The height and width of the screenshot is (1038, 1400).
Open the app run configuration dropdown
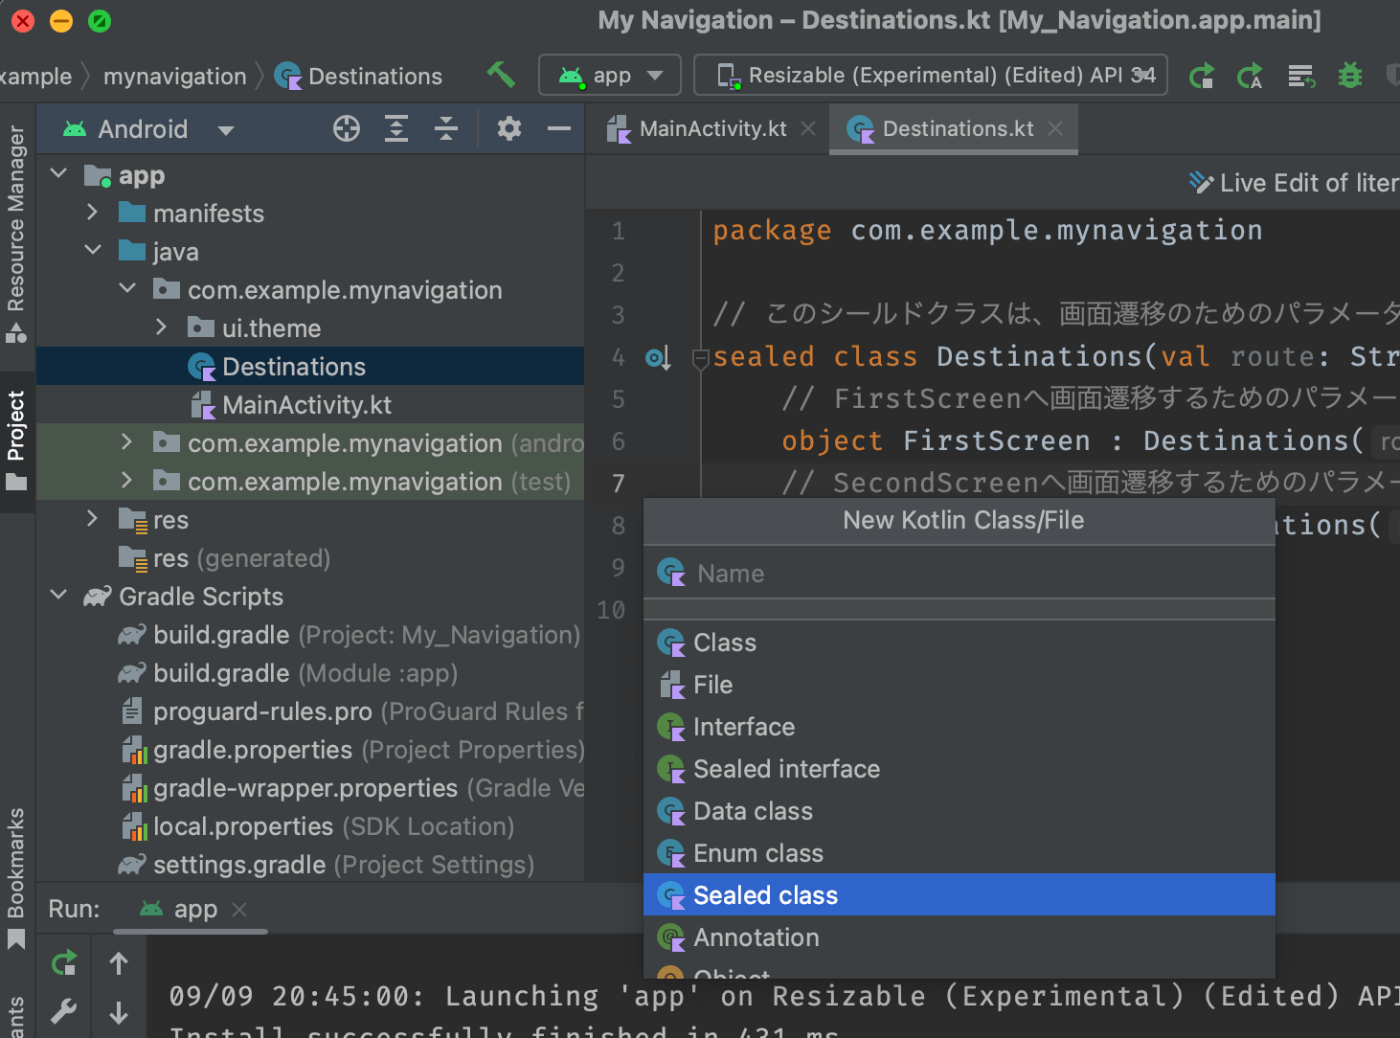(610, 75)
